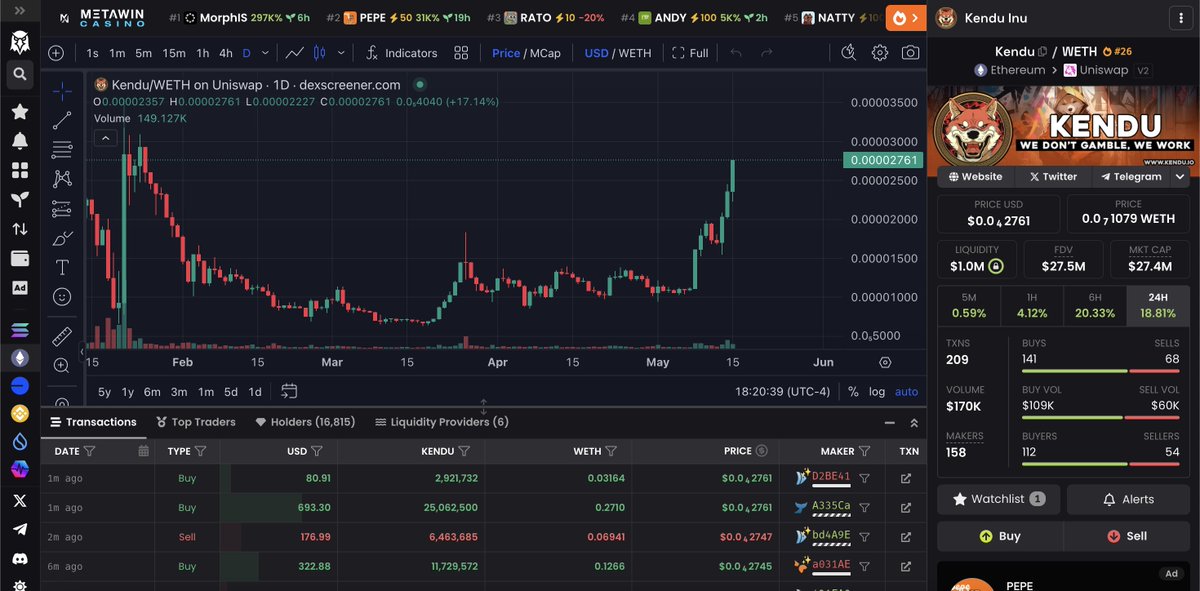This screenshot has height=591, width=1200.
Task: Open the multicharts grid icon in sidebar
Action: (x=19, y=170)
